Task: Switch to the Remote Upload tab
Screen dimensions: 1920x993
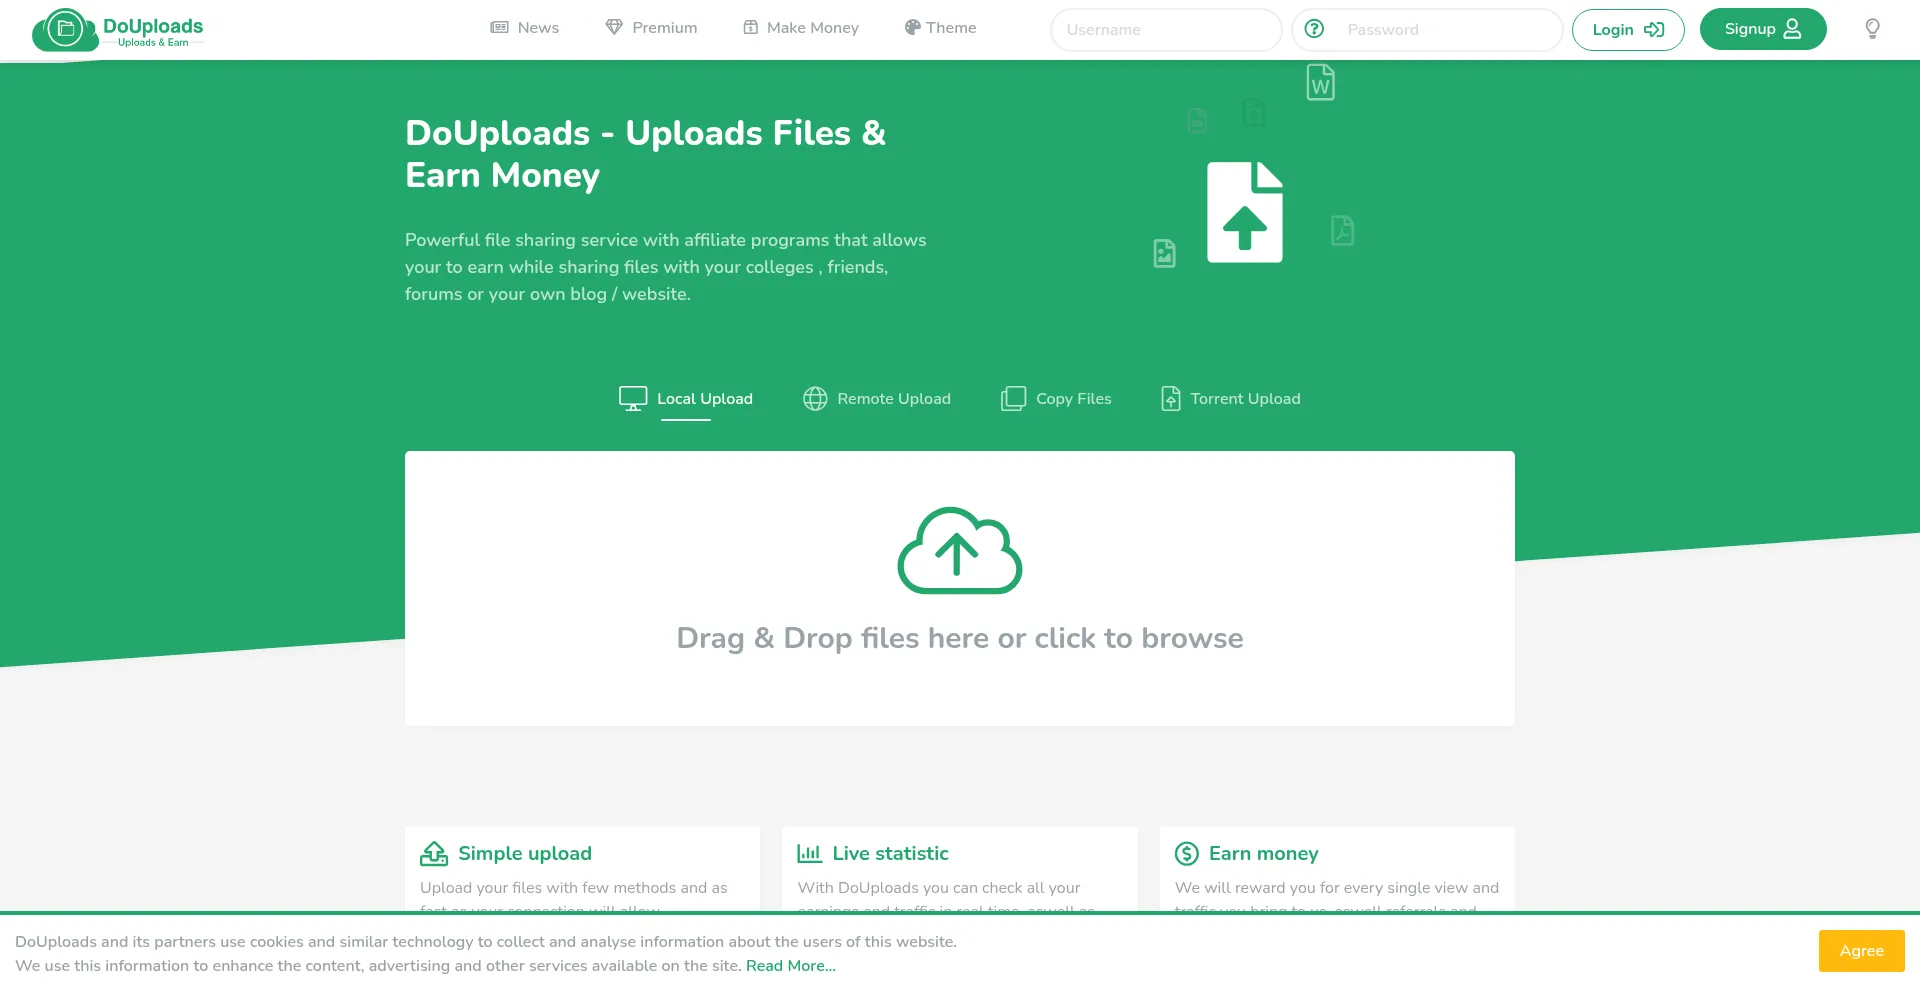Action: [877, 399]
